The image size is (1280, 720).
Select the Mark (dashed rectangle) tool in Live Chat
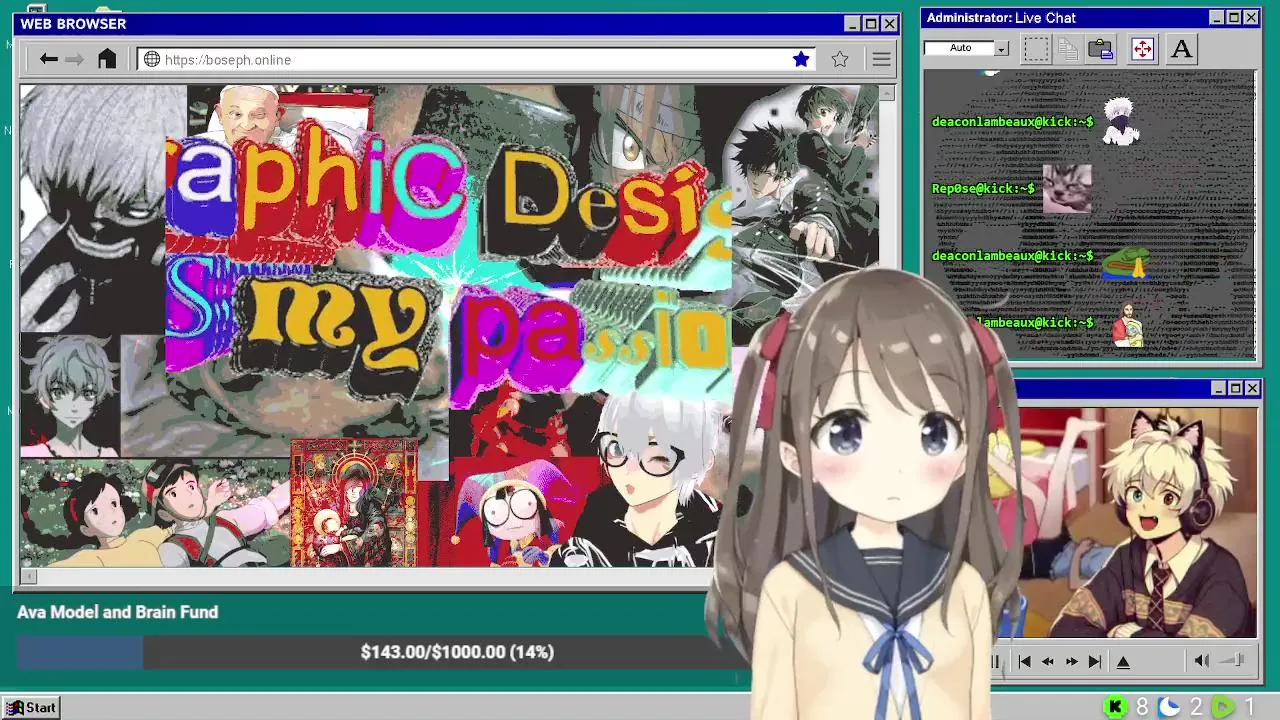(x=1036, y=48)
